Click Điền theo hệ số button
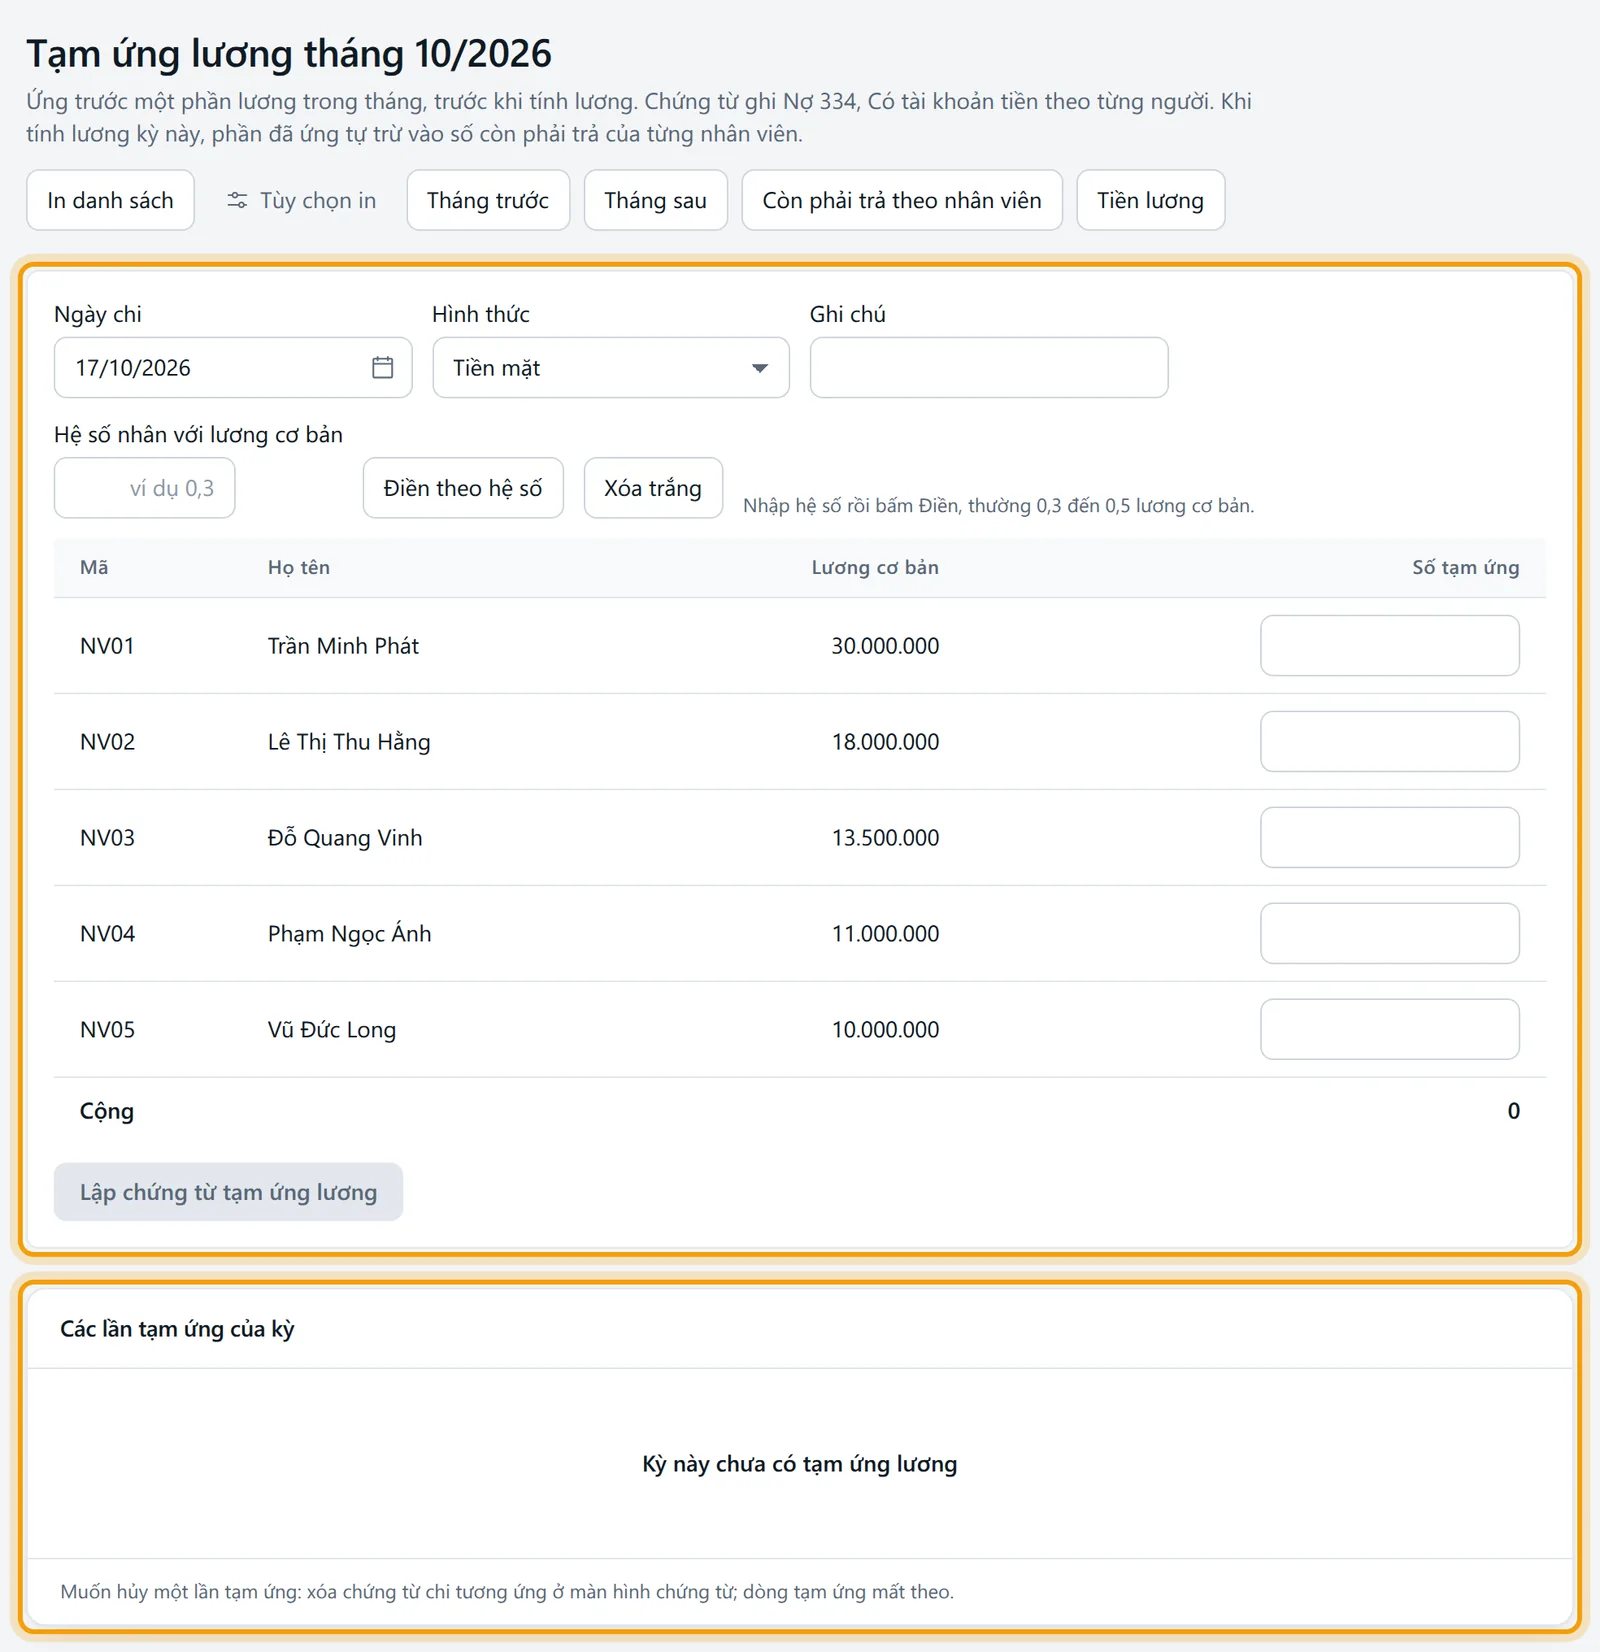 pyautogui.click(x=463, y=488)
